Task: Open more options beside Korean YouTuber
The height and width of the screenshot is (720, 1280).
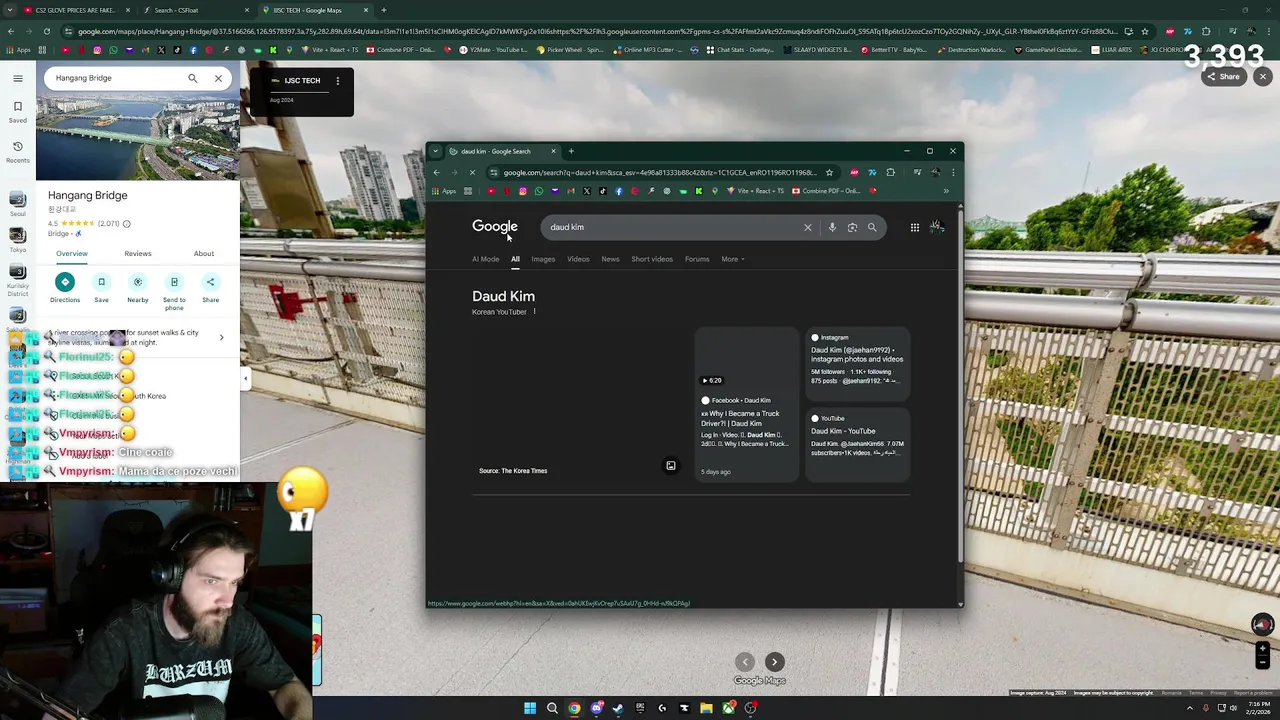Action: 534,312
